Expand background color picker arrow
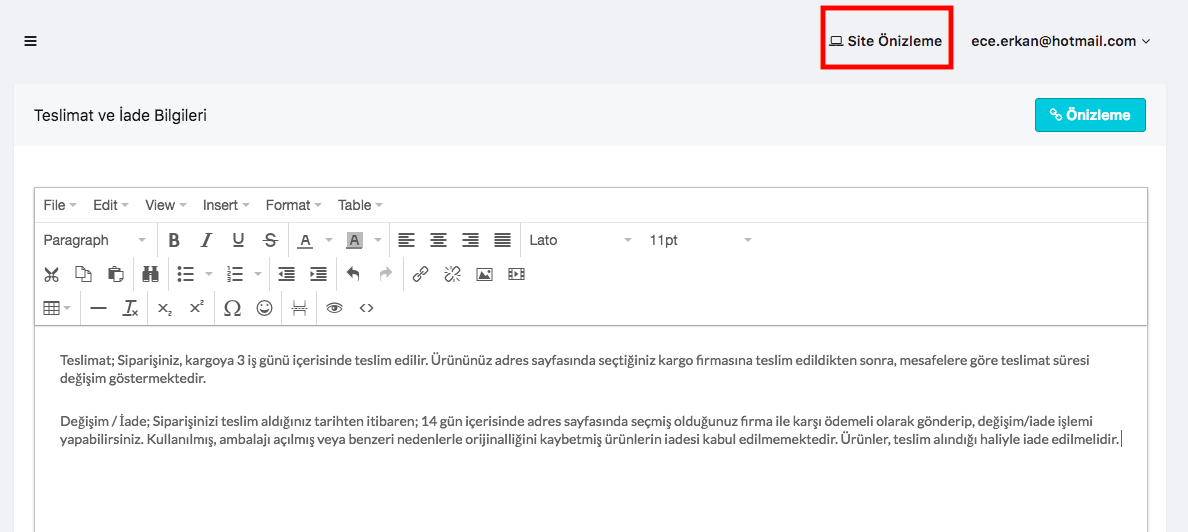 click(x=377, y=240)
